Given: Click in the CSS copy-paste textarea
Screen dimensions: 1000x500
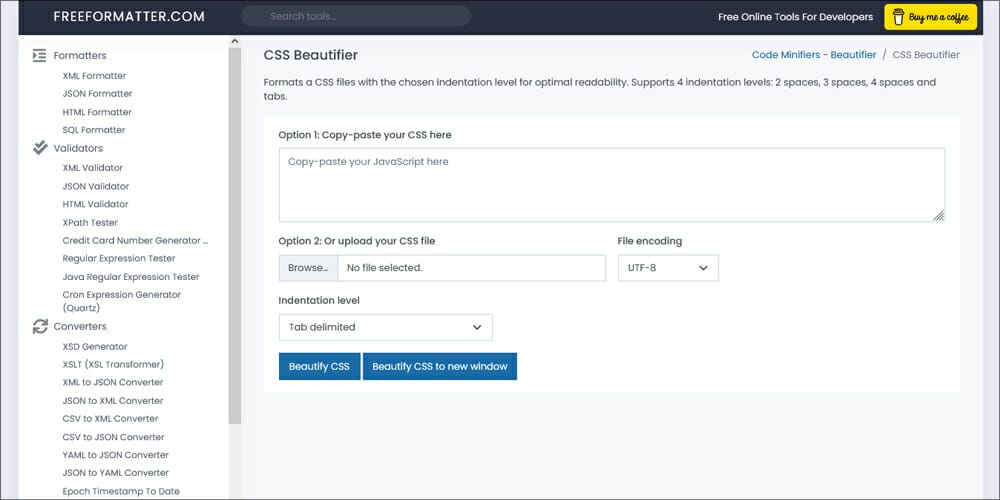Looking at the screenshot, I should coord(612,185).
